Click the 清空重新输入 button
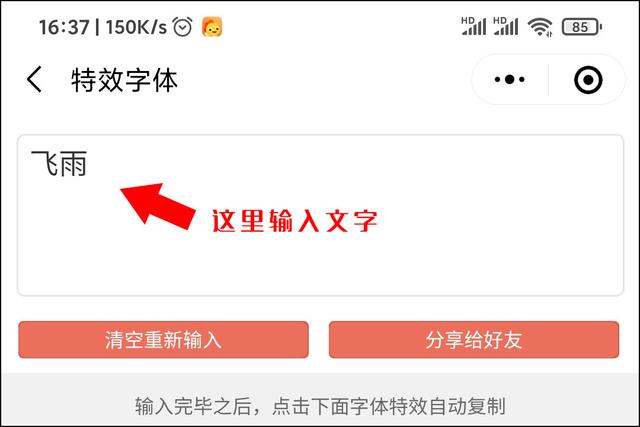This screenshot has height=427, width=640. [x=163, y=340]
